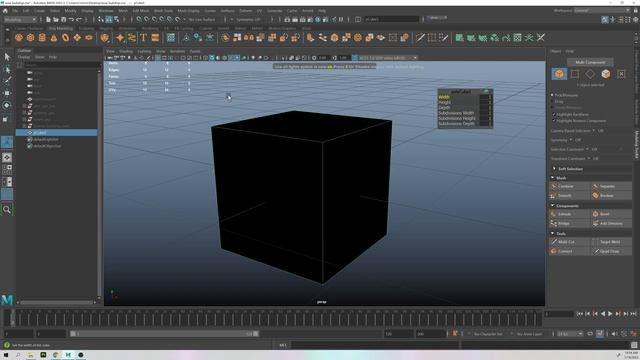Switch to the Poly Modeling shelf tab
This screenshot has height=360, width=640.
point(60,29)
